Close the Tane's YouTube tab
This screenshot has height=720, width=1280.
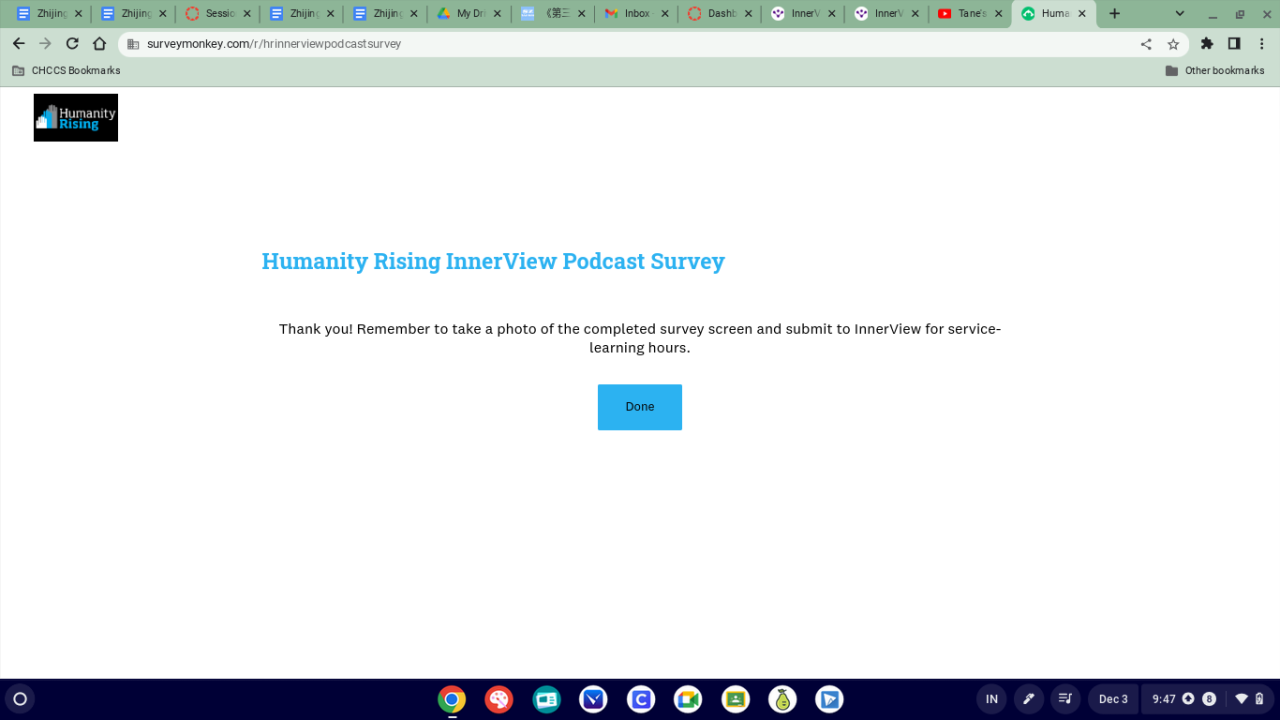point(1000,14)
